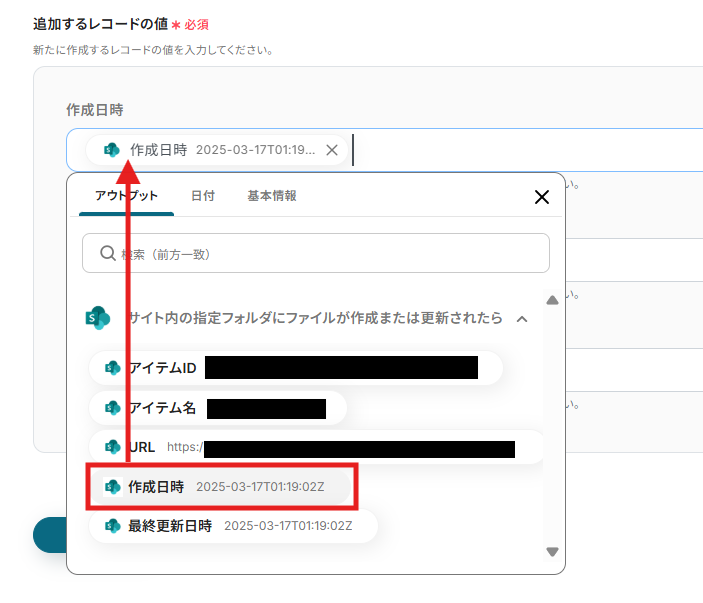
Task: Select the アイテム名 output item
Action: point(218,408)
